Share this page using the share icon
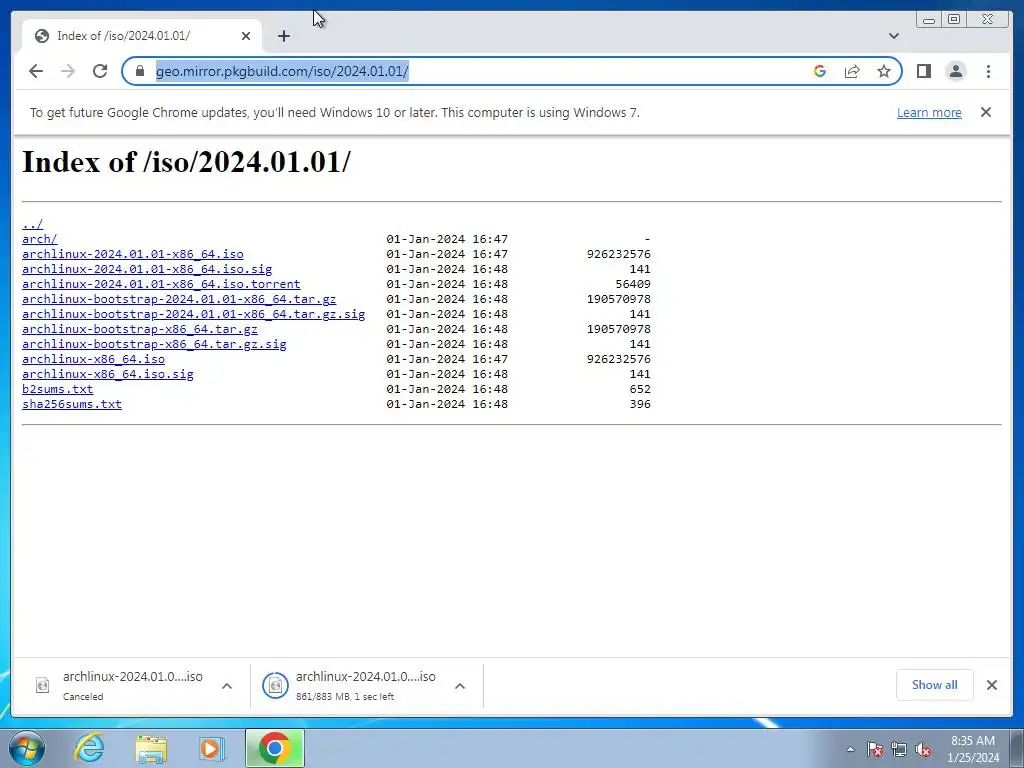 pyautogui.click(x=852, y=71)
